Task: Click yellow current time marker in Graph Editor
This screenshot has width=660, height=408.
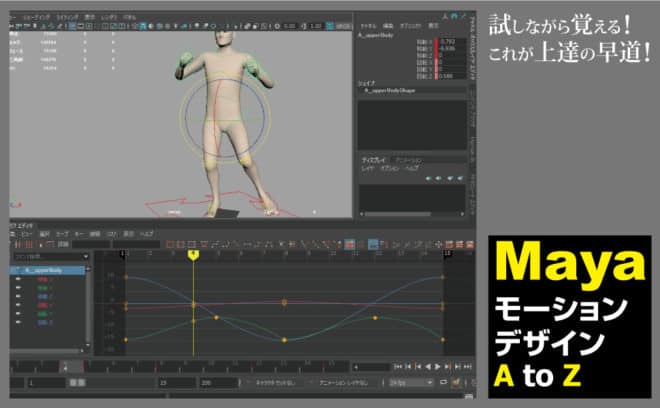Action: (193, 254)
